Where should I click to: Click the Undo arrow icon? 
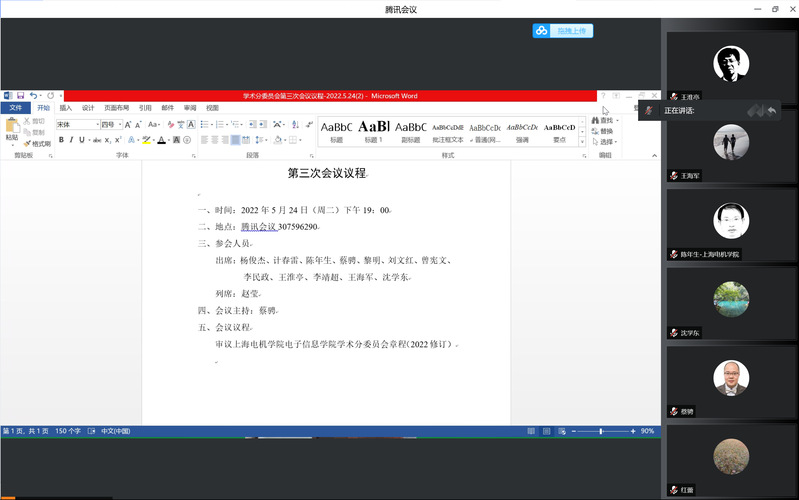[33, 96]
